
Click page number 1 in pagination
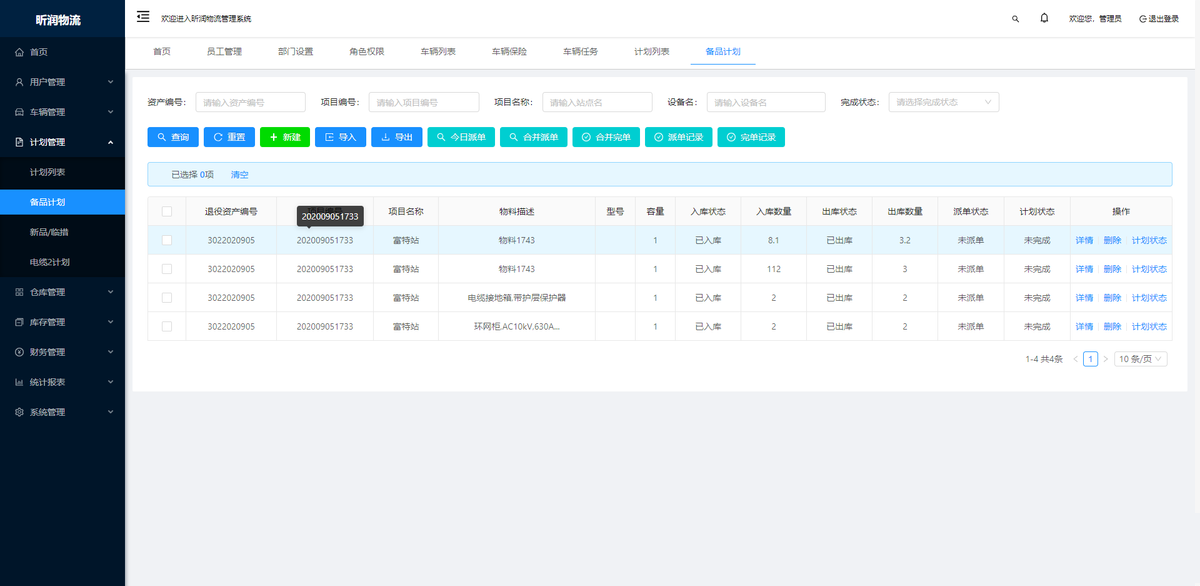pyautogui.click(x=1090, y=359)
